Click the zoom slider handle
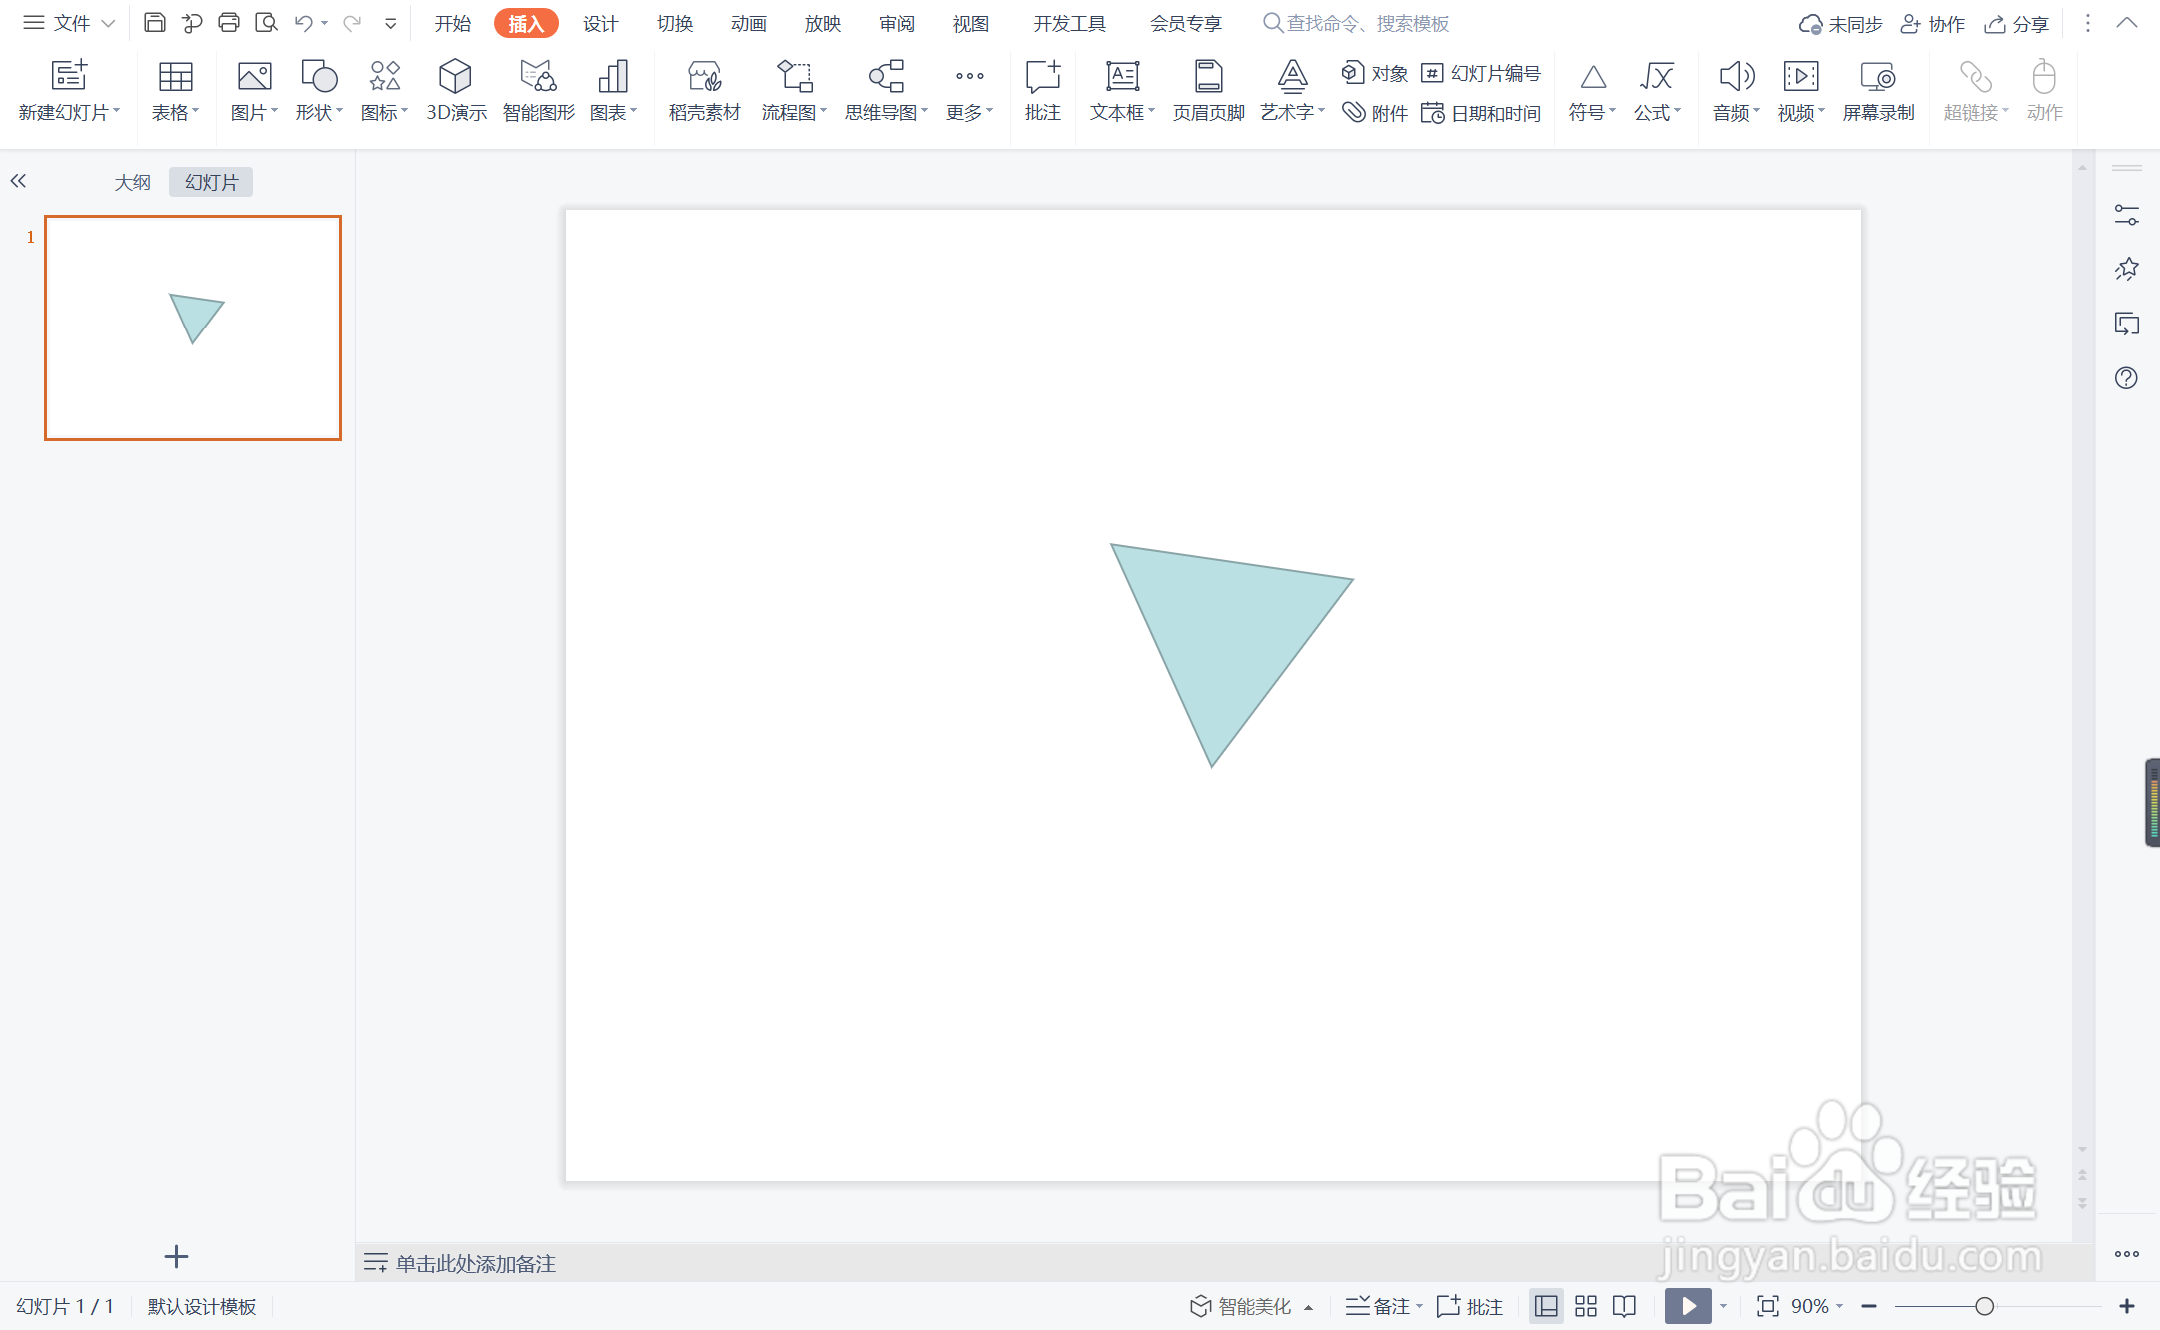This screenshot has width=2160, height=1330. [1984, 1306]
